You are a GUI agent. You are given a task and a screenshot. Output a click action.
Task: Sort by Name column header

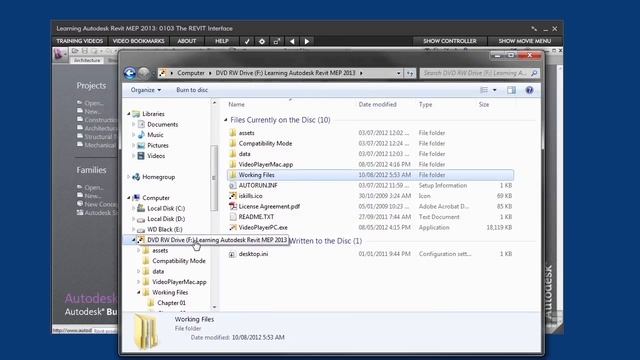point(236,104)
